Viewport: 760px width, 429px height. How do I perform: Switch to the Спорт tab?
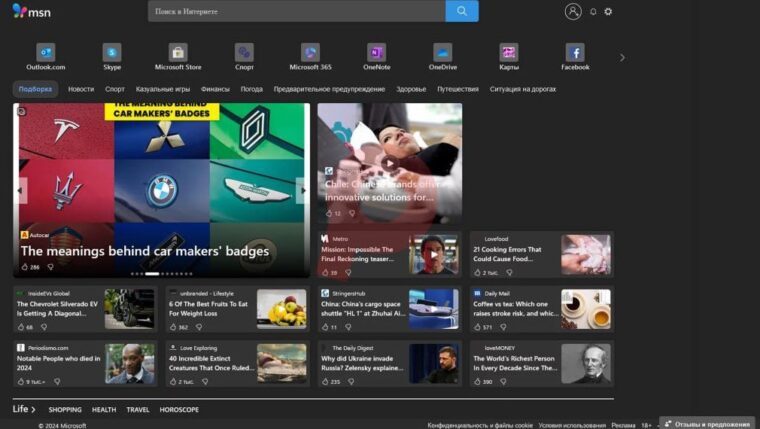click(115, 89)
